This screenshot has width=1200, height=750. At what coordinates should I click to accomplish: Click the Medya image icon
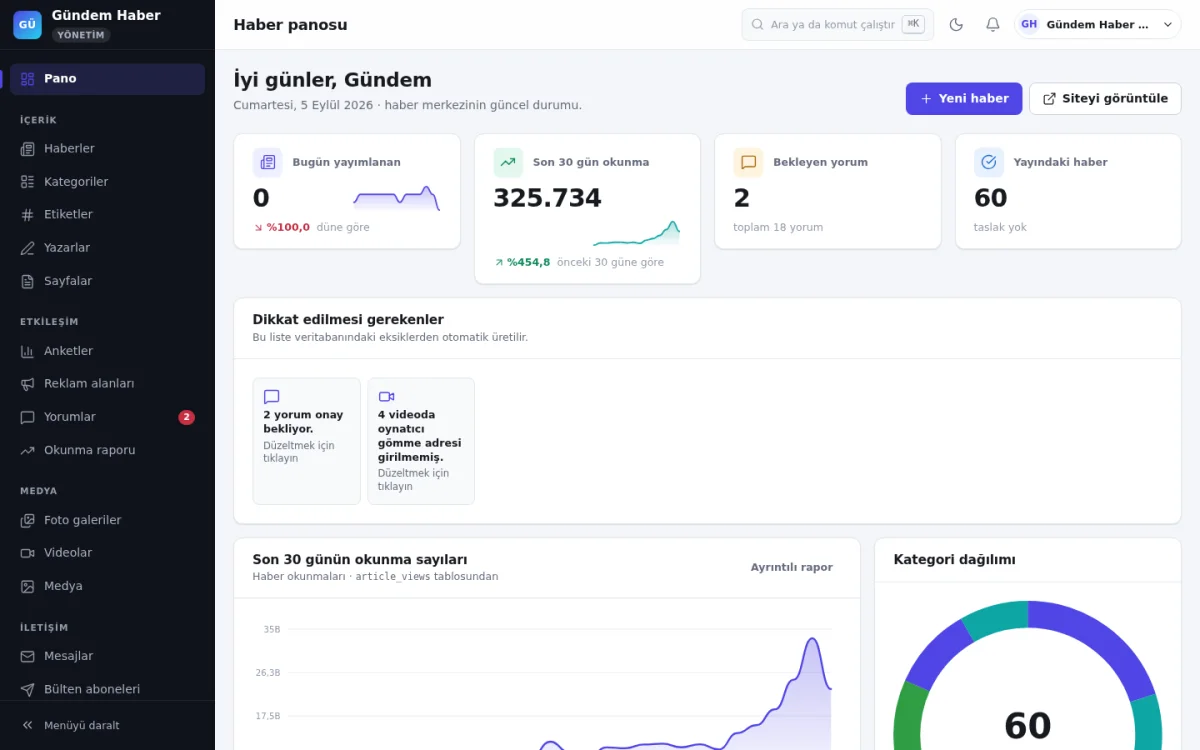click(27, 586)
